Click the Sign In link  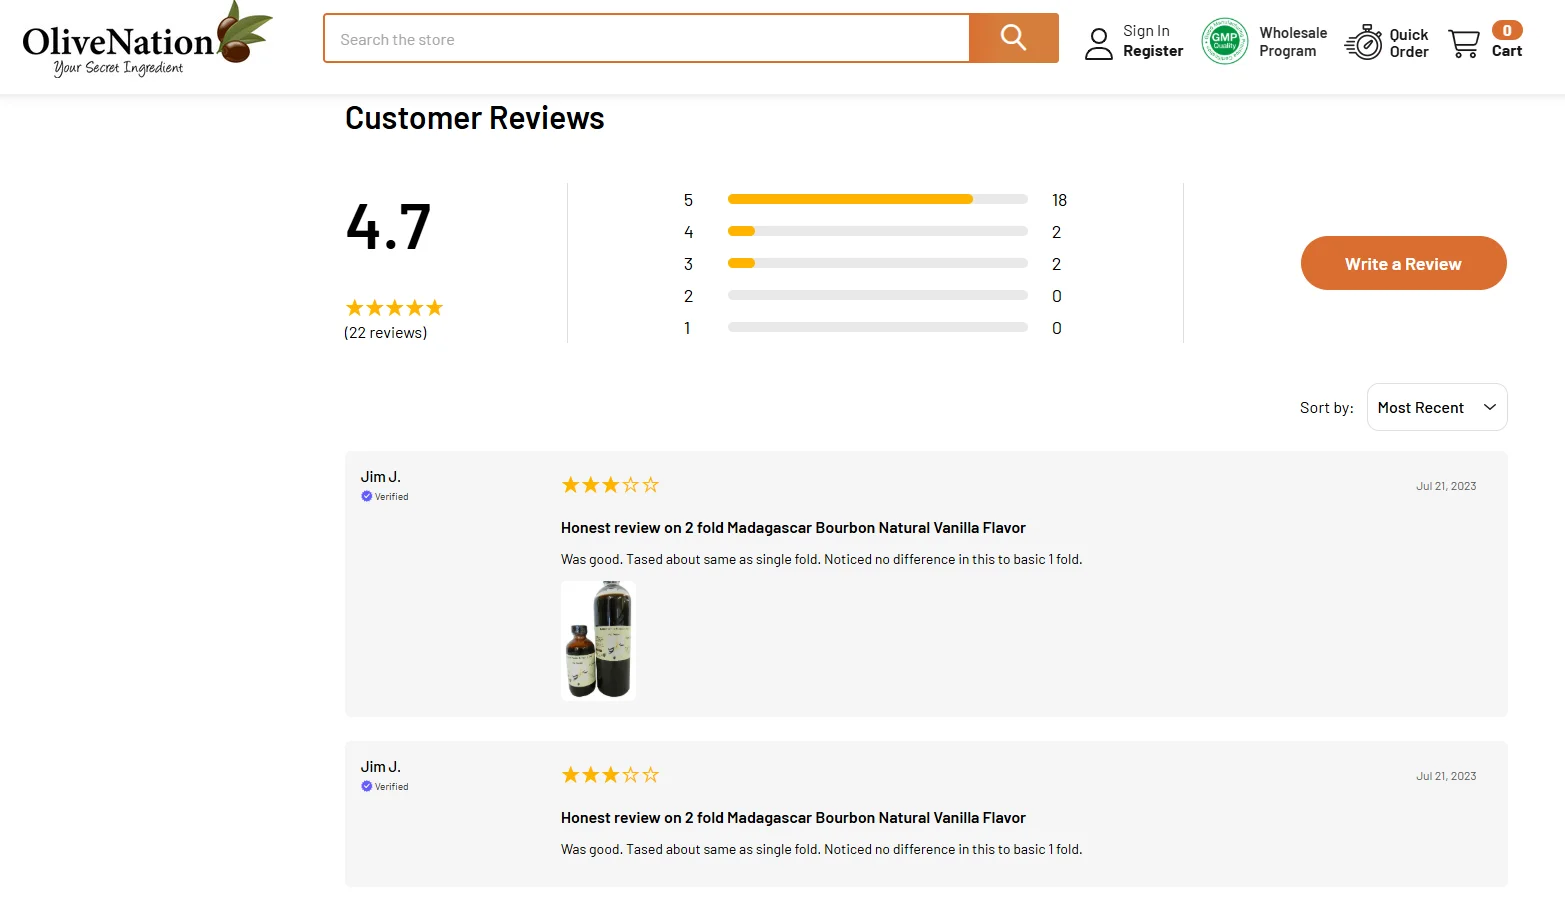pos(1146,29)
